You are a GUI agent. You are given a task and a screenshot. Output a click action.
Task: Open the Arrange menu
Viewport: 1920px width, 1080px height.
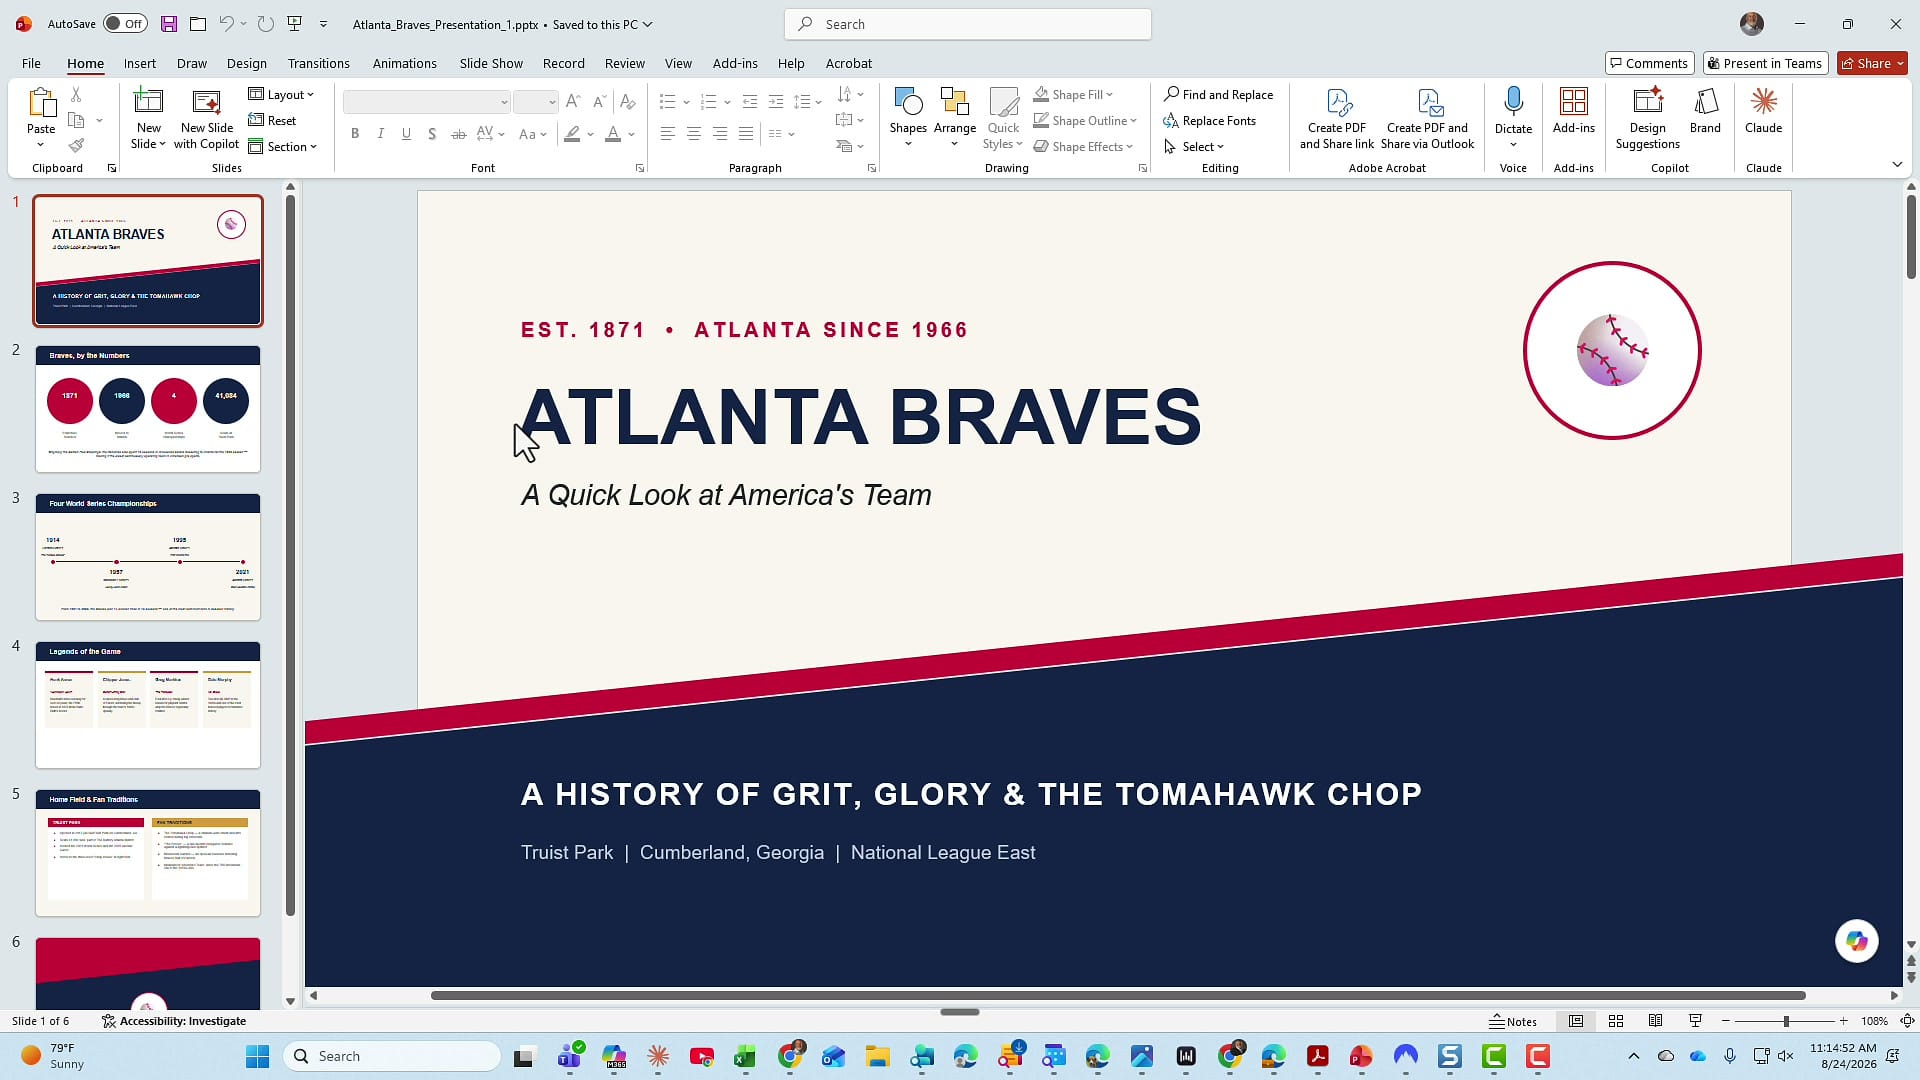(x=954, y=118)
